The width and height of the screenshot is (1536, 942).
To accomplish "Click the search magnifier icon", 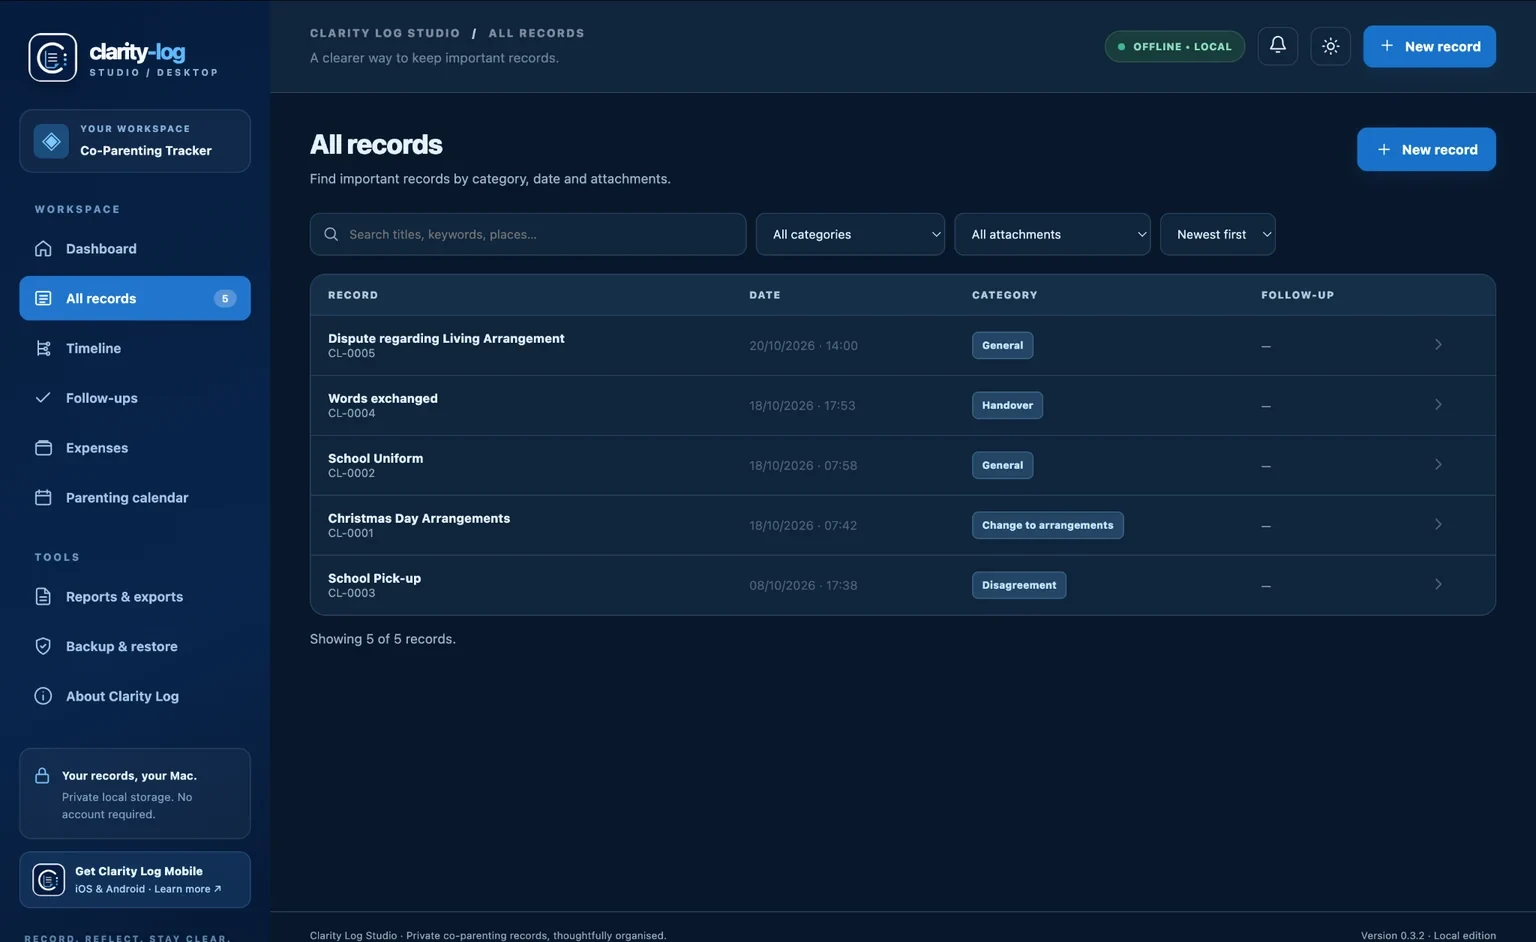I will coord(331,234).
